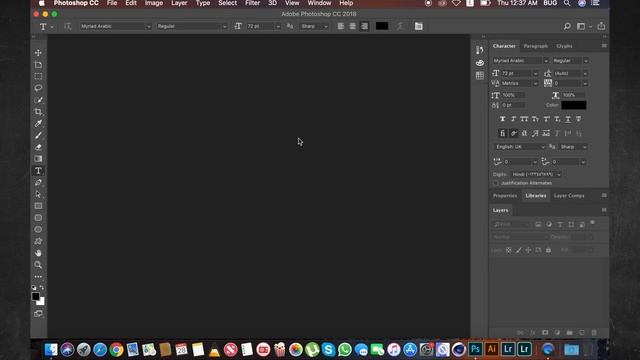Change the screen mode icon

pyautogui.click(x=38, y=313)
